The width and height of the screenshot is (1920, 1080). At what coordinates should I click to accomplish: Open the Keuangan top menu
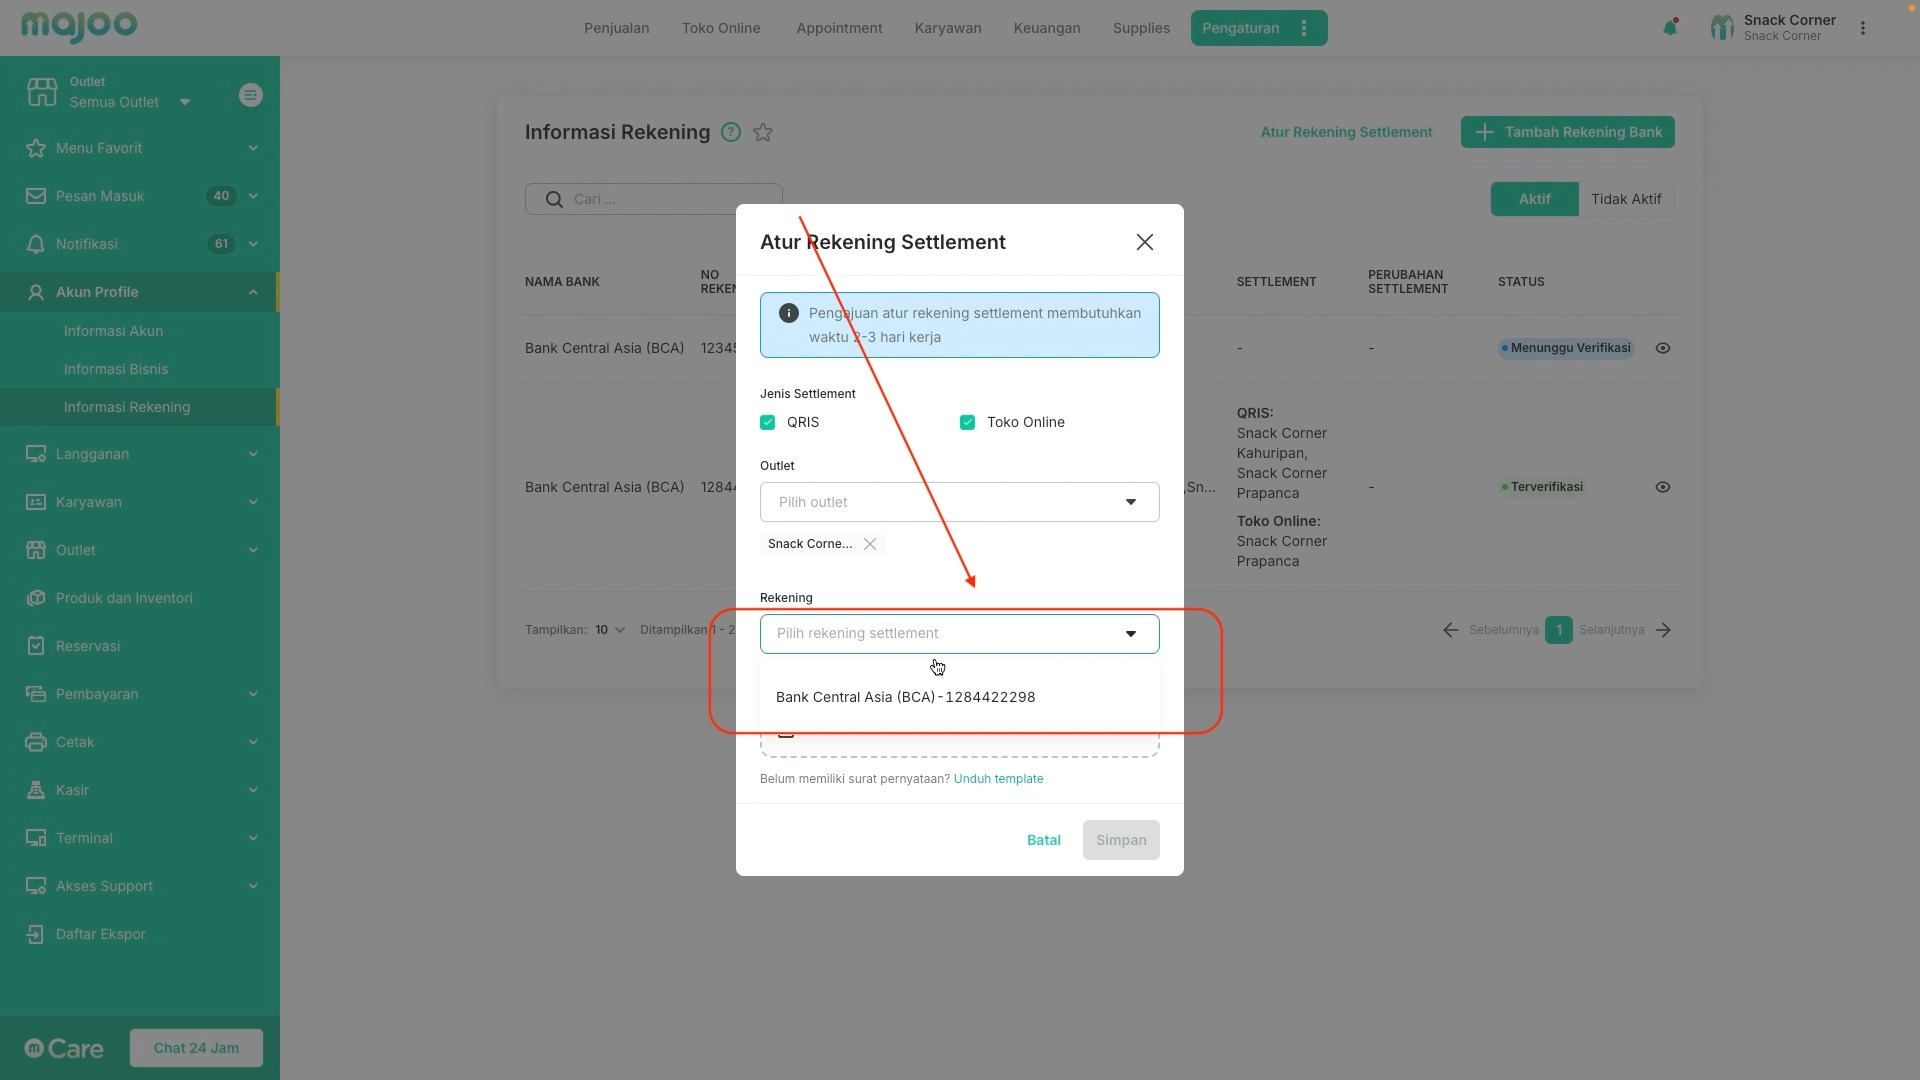point(1046,28)
